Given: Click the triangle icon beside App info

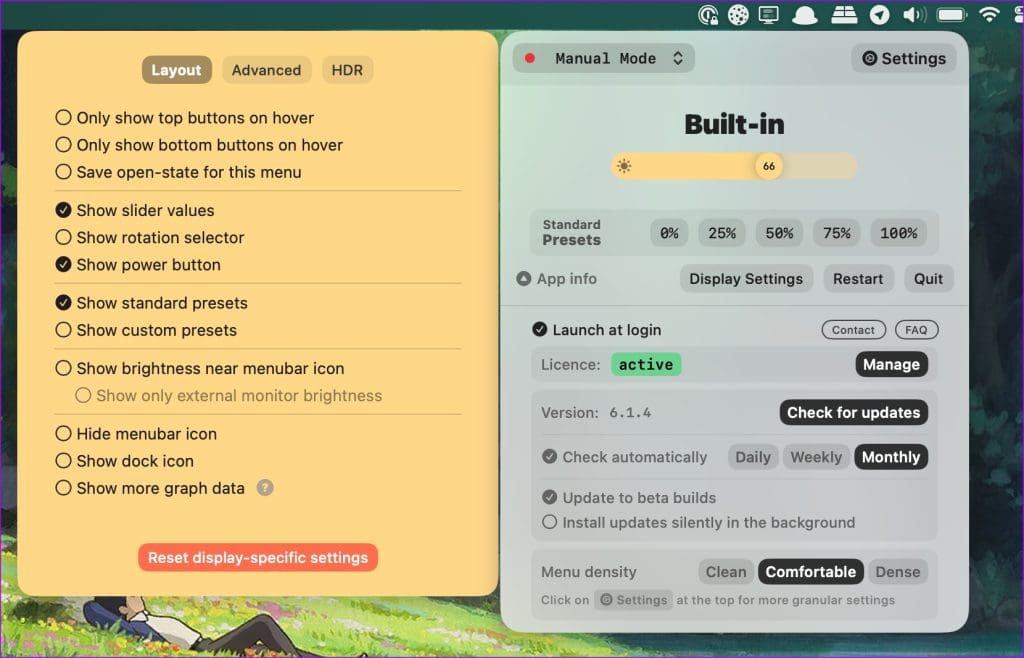Looking at the screenshot, I should pos(523,279).
